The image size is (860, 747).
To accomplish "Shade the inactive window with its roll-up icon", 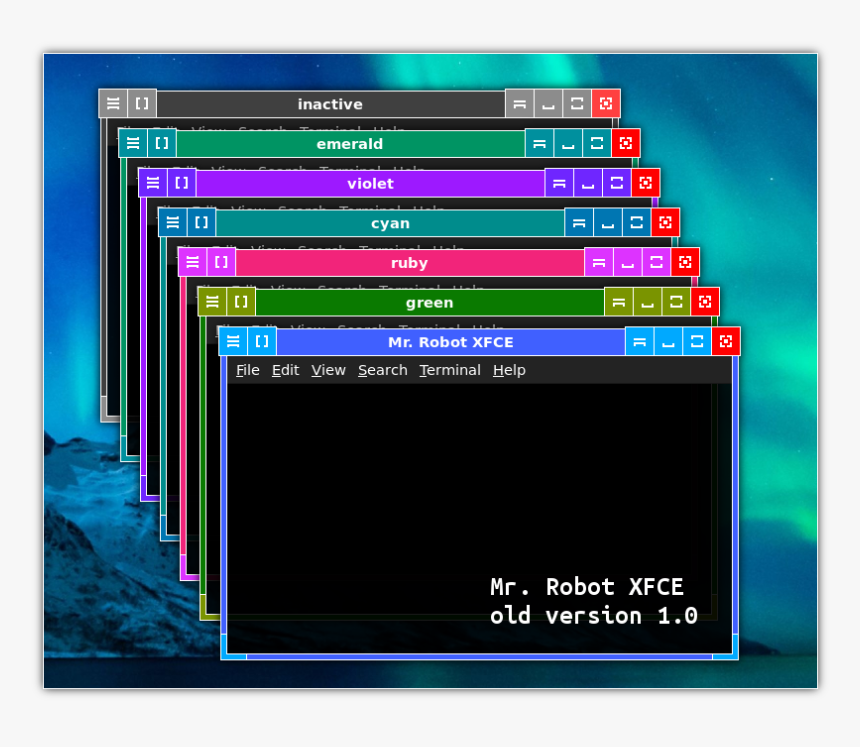I will coord(519,104).
